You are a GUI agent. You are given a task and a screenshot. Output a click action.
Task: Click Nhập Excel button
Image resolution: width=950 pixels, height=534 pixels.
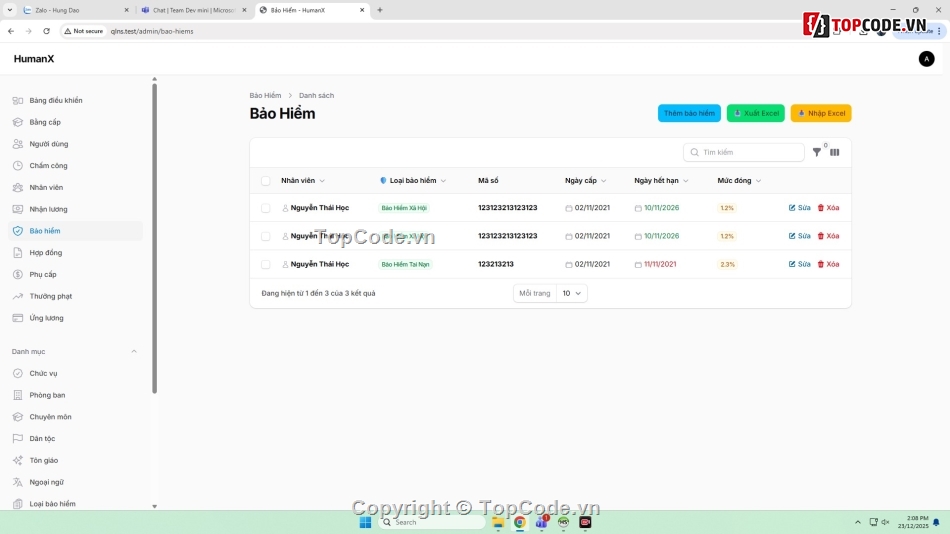click(x=821, y=113)
